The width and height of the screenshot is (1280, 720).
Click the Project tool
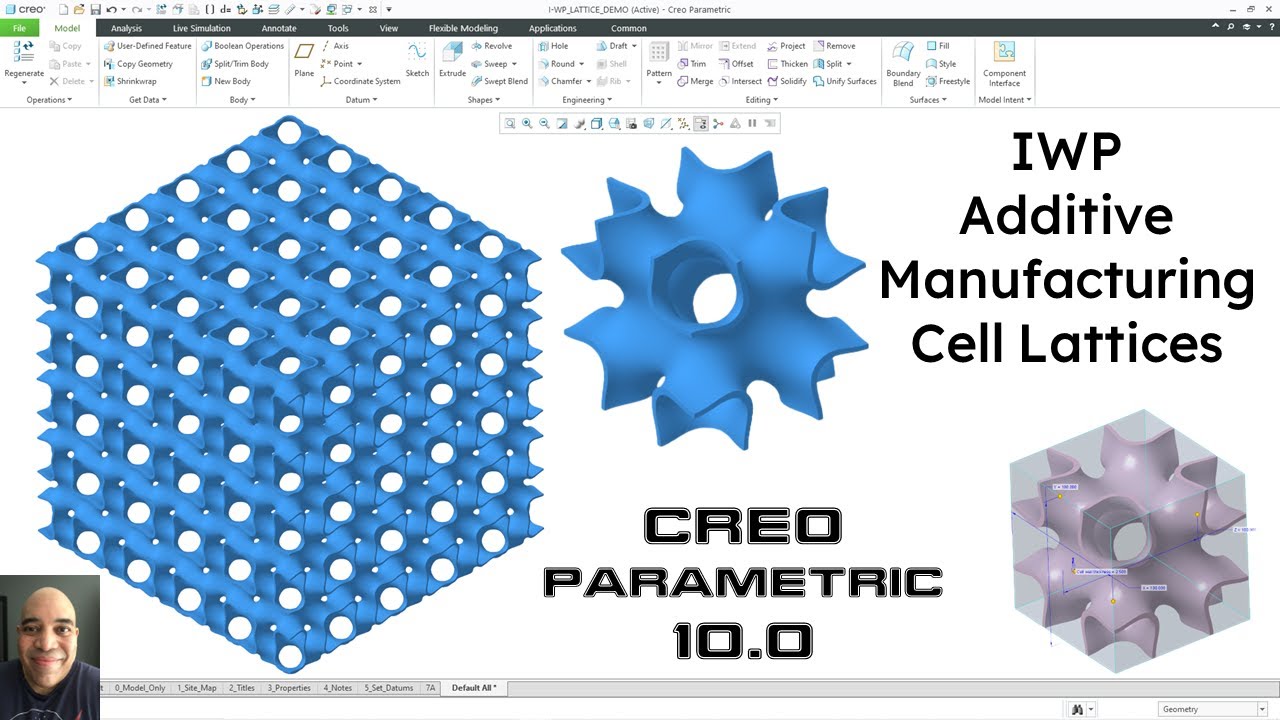pyautogui.click(x=786, y=46)
